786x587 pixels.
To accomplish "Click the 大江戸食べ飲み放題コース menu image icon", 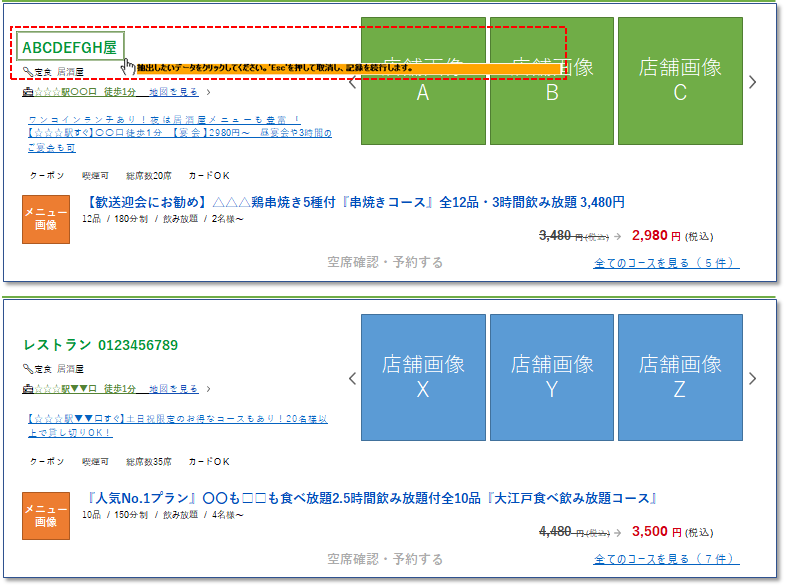I will pyautogui.click(x=46, y=516).
